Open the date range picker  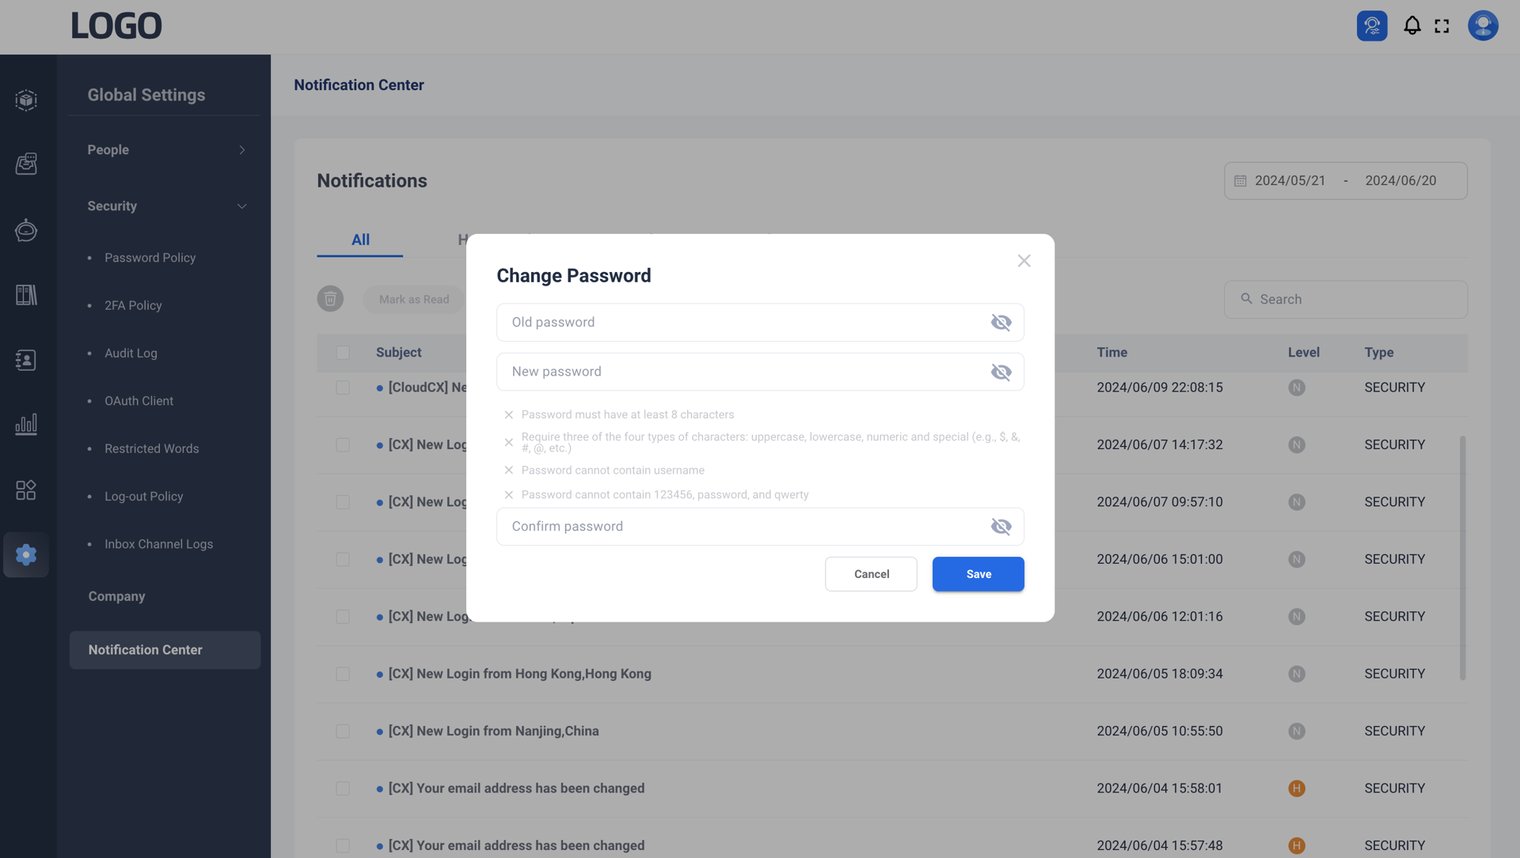pyautogui.click(x=1345, y=181)
